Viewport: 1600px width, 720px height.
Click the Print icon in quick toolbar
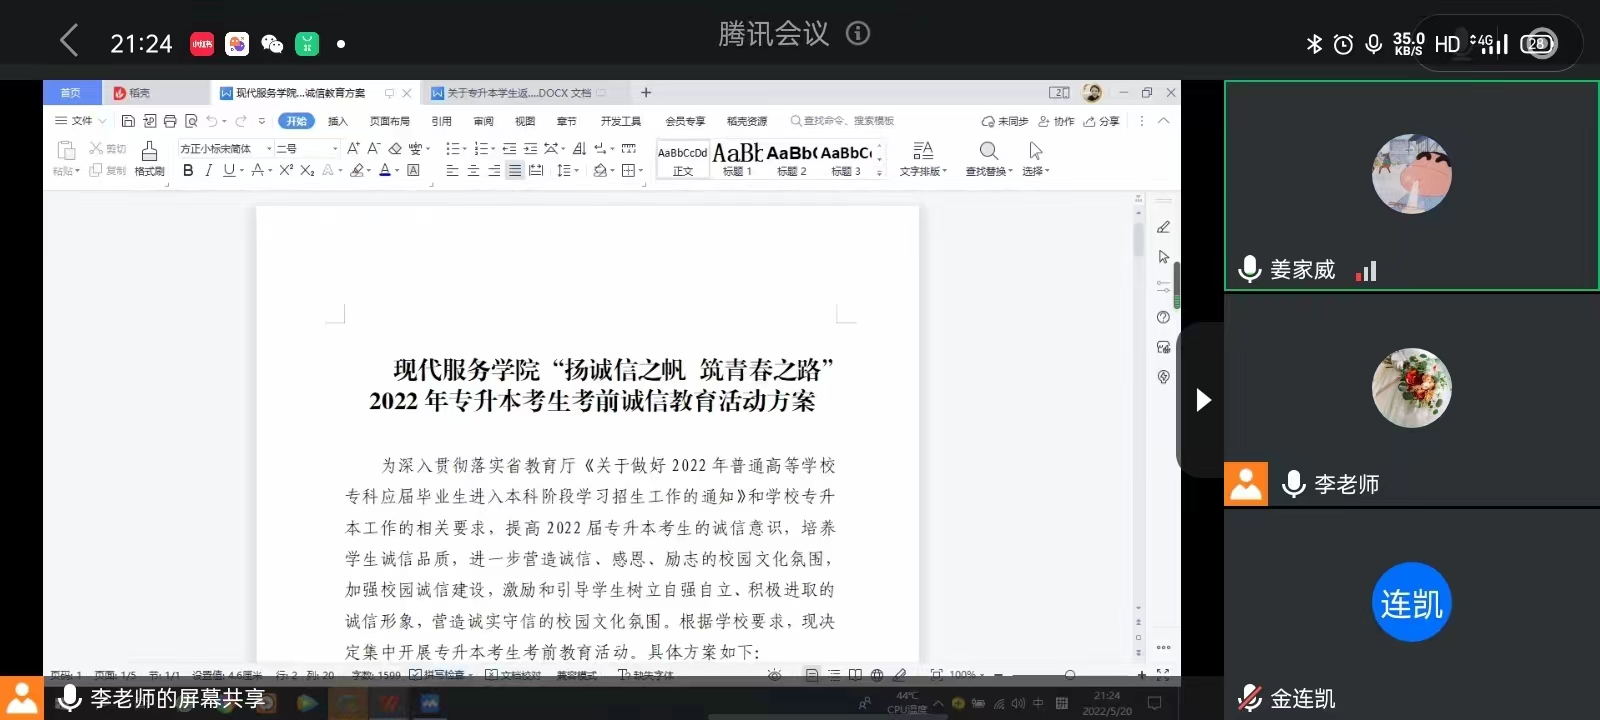[x=170, y=121]
